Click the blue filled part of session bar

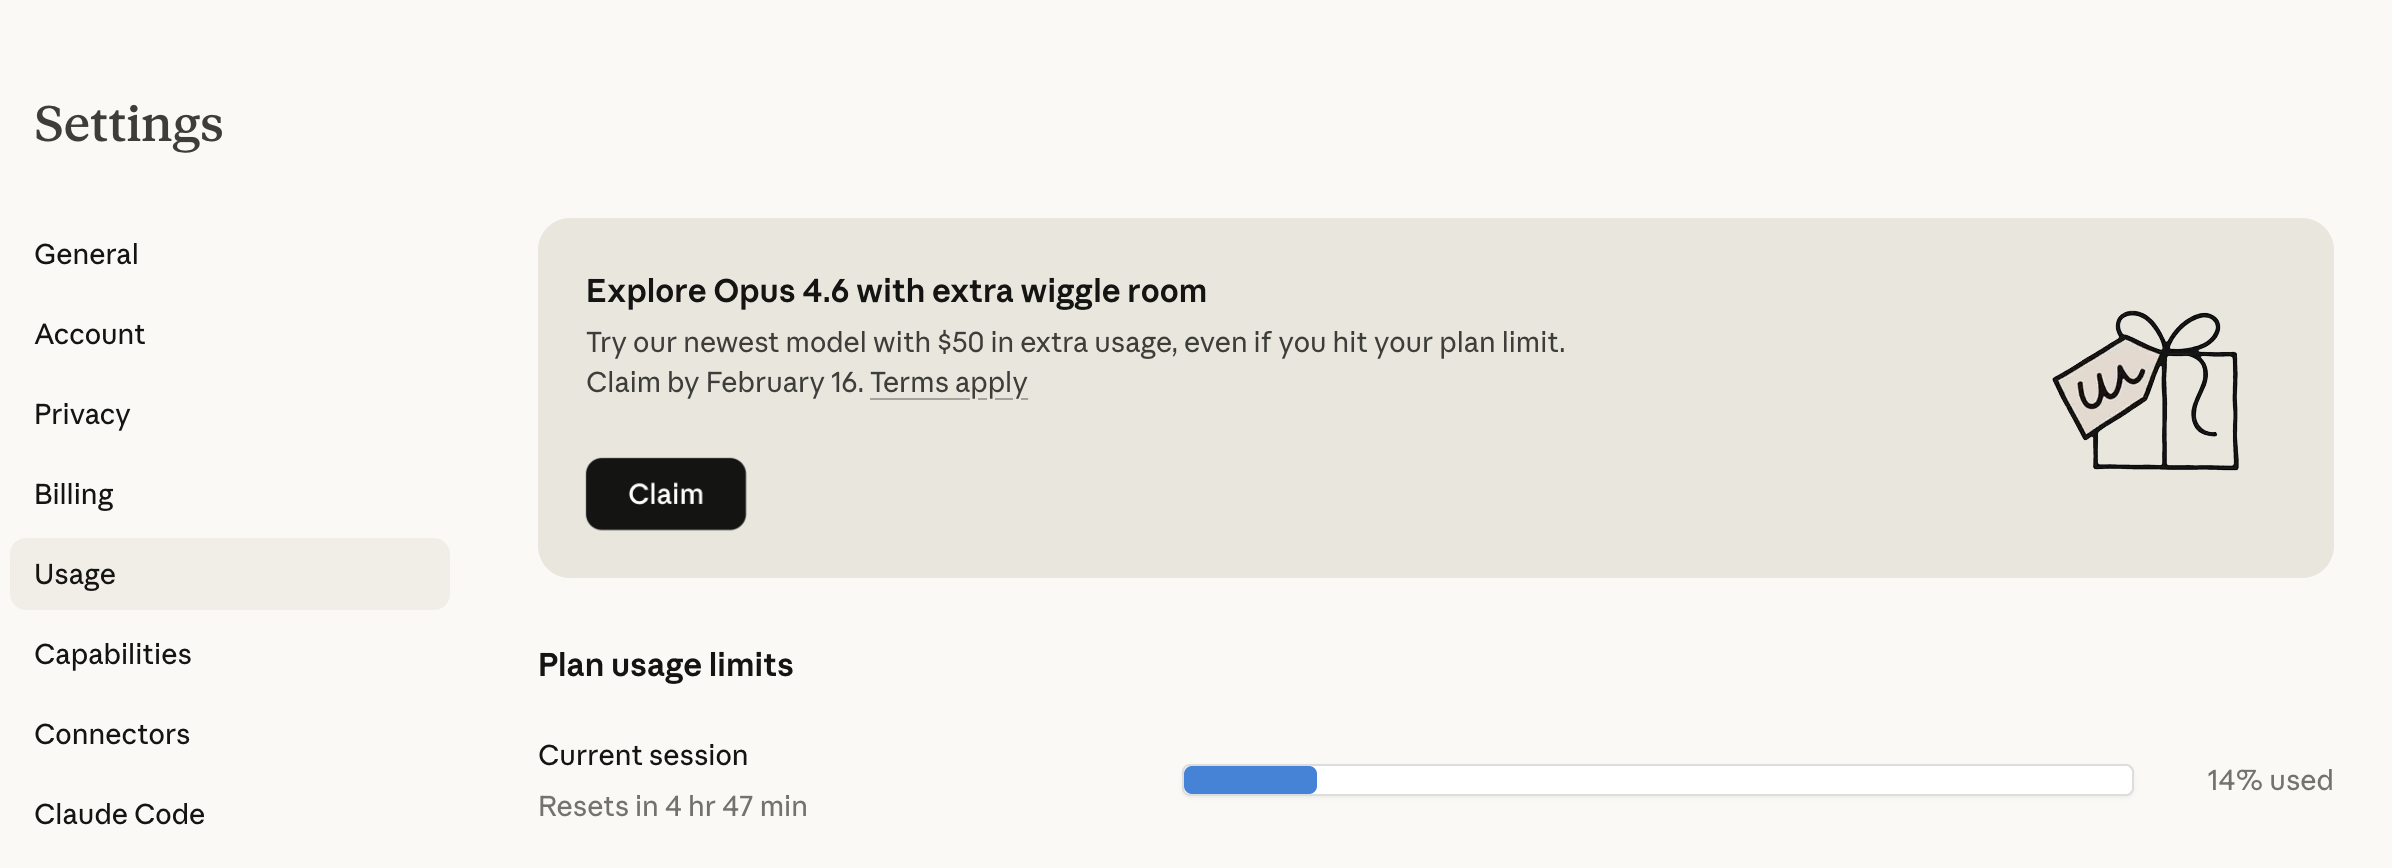pos(1250,780)
